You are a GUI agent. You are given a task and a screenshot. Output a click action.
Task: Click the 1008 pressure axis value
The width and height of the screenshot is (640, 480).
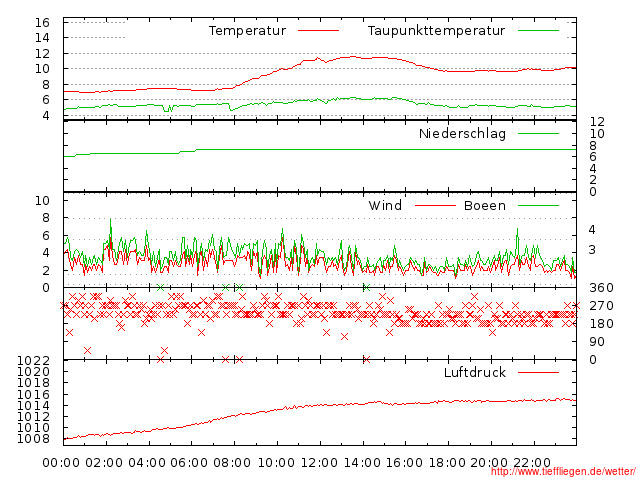[33, 439]
